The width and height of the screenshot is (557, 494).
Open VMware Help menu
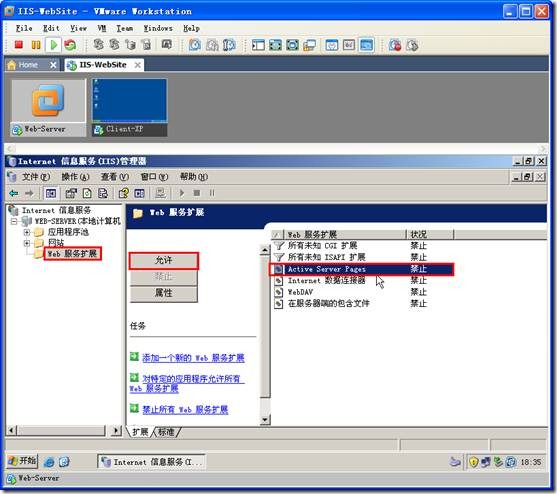tap(191, 28)
